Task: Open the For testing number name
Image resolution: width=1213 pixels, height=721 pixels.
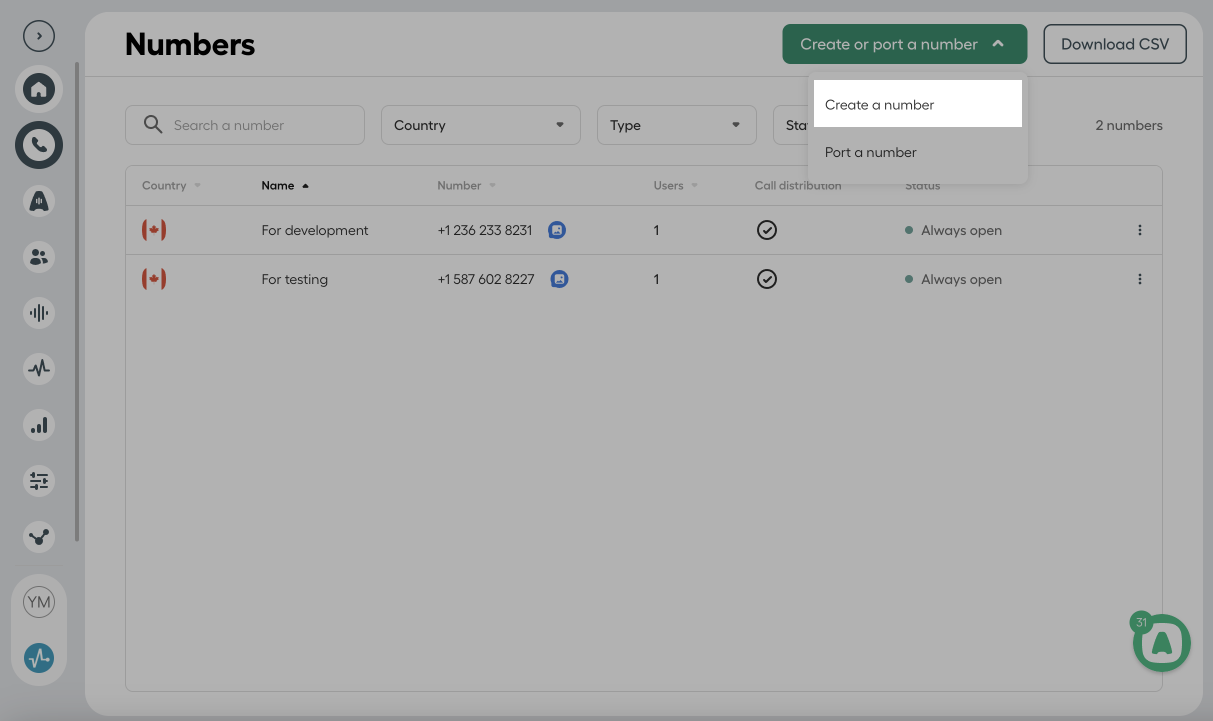Action: 295,279
